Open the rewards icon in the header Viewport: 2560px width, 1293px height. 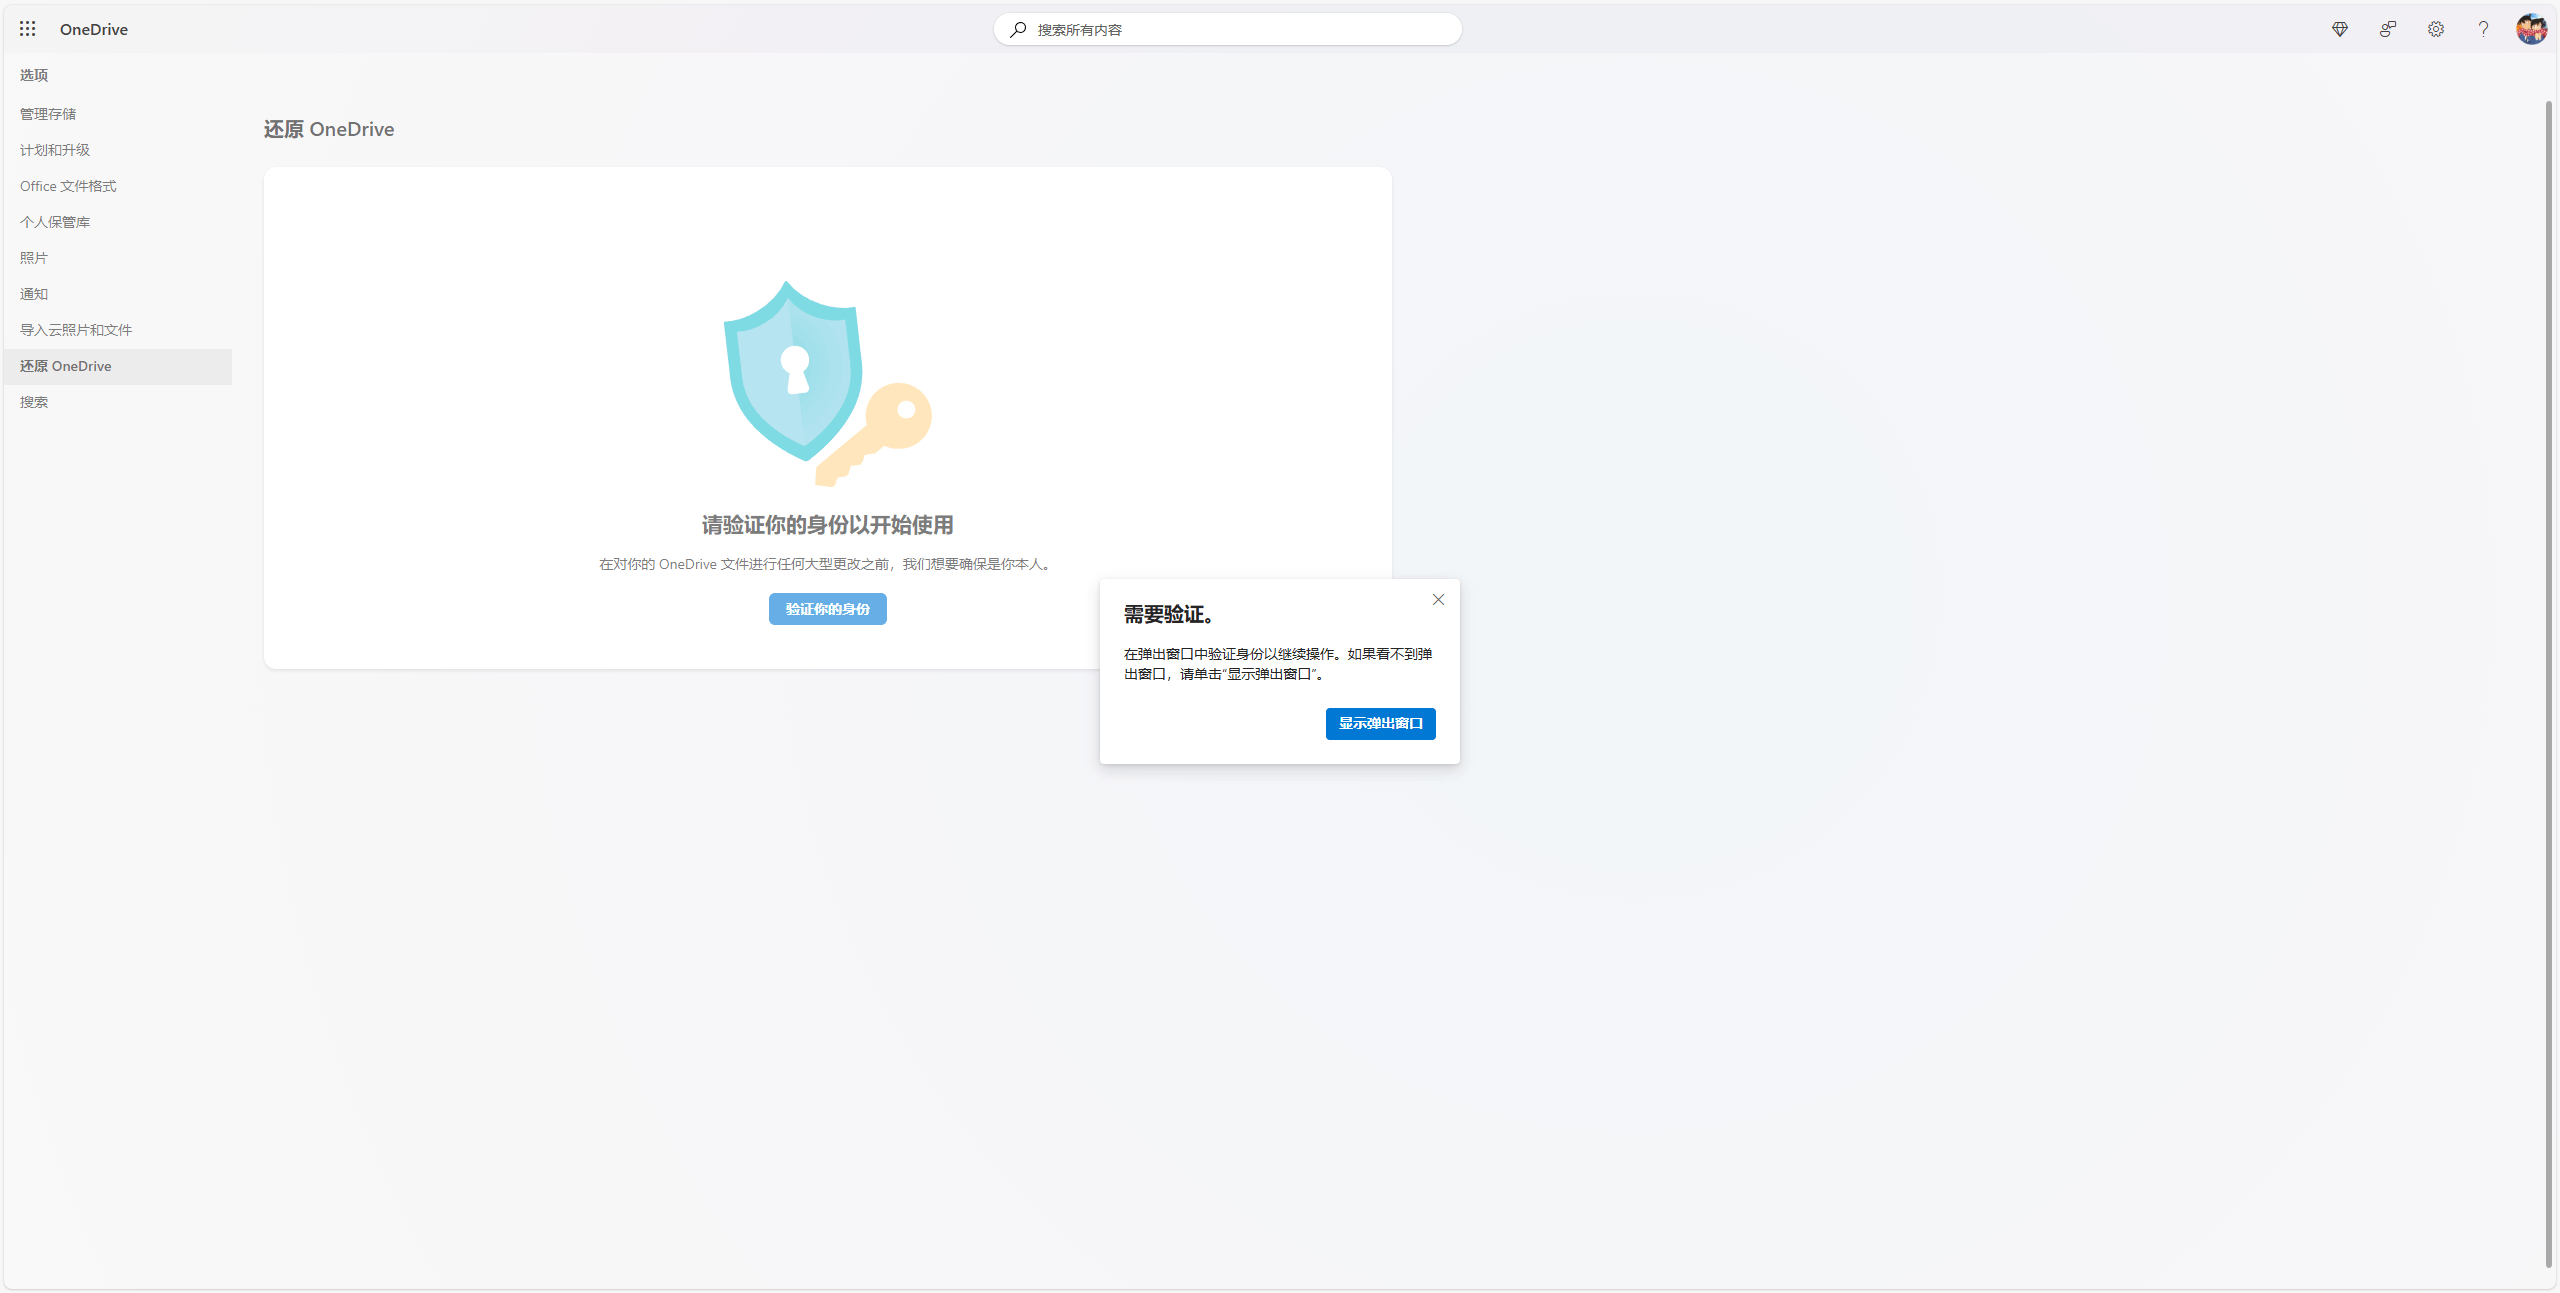[2388, 29]
